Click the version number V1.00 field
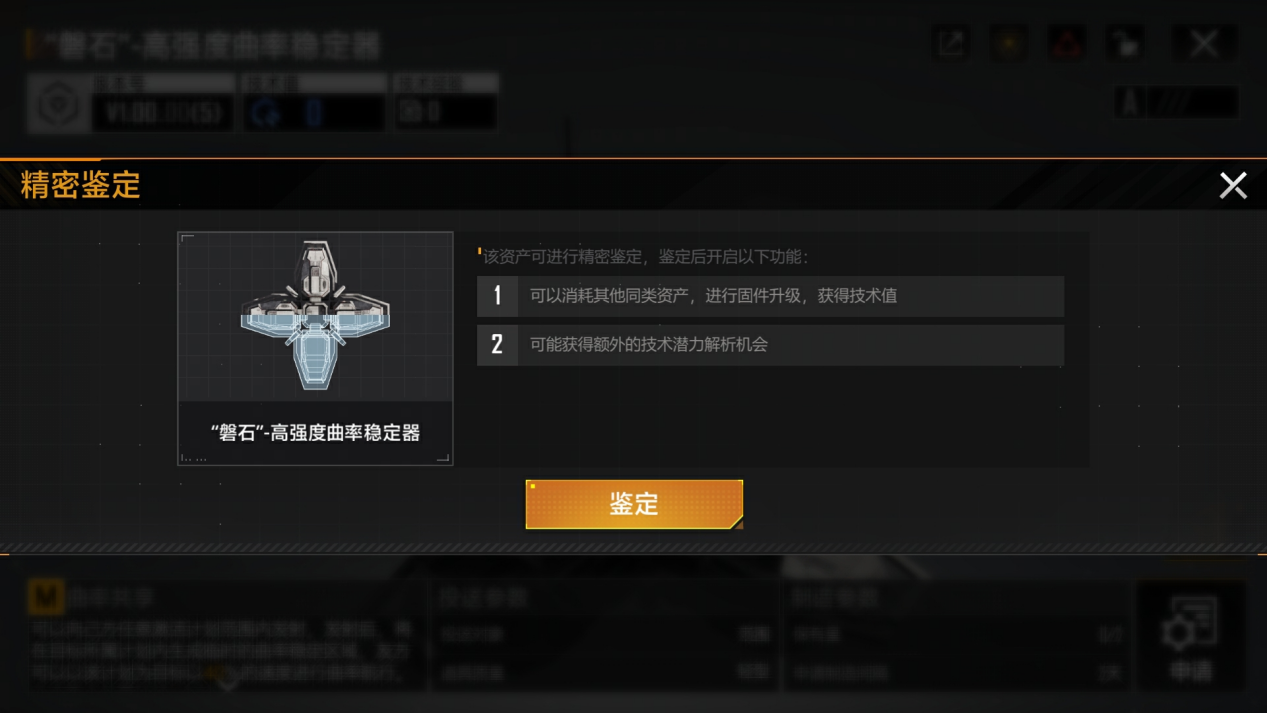The width and height of the screenshot is (1267, 713). (x=164, y=113)
